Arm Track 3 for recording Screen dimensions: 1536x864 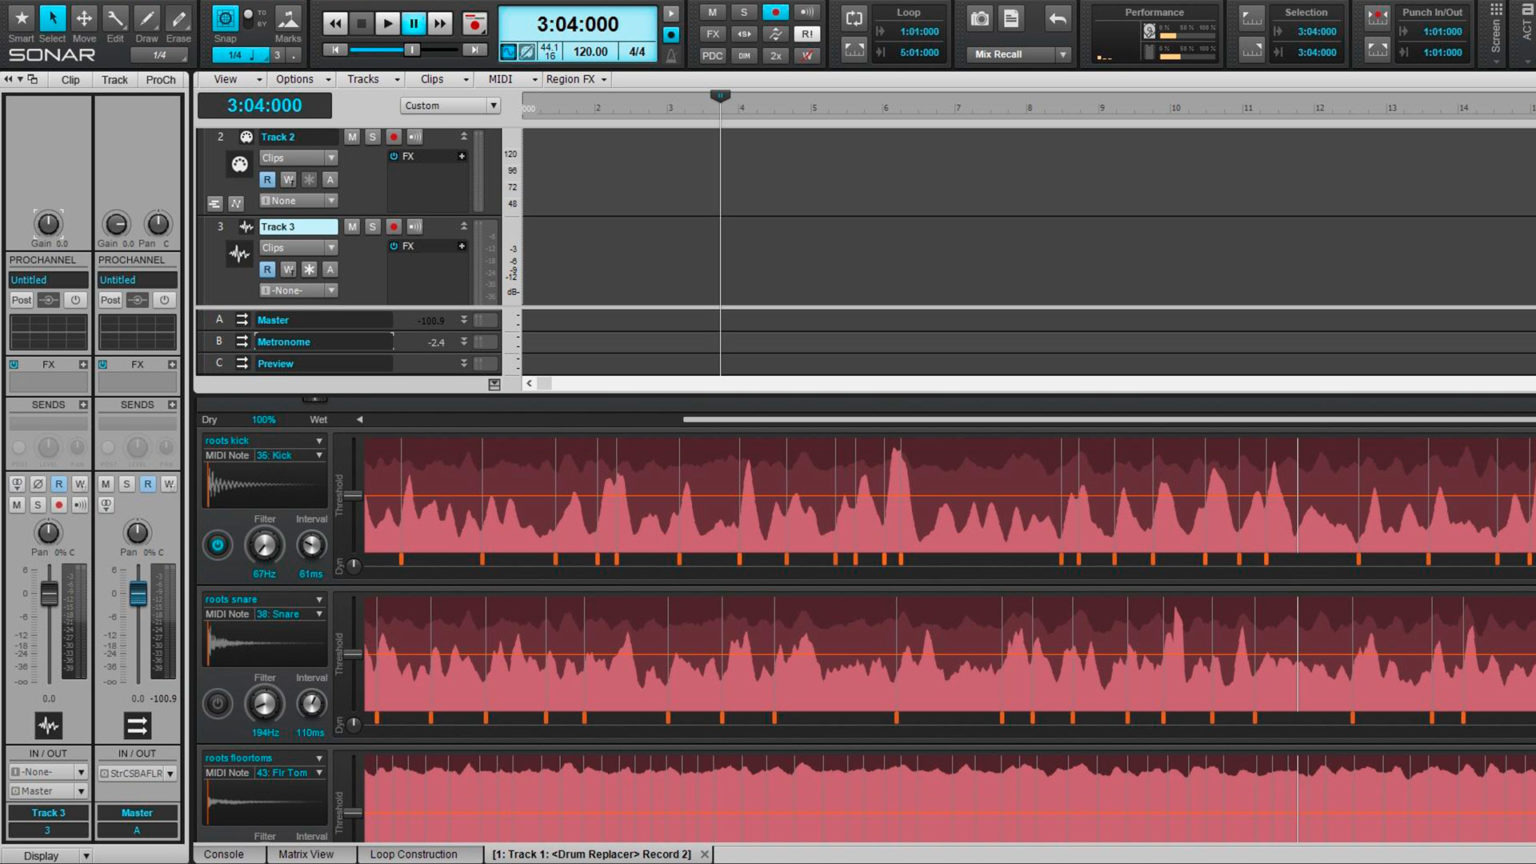pyautogui.click(x=393, y=227)
